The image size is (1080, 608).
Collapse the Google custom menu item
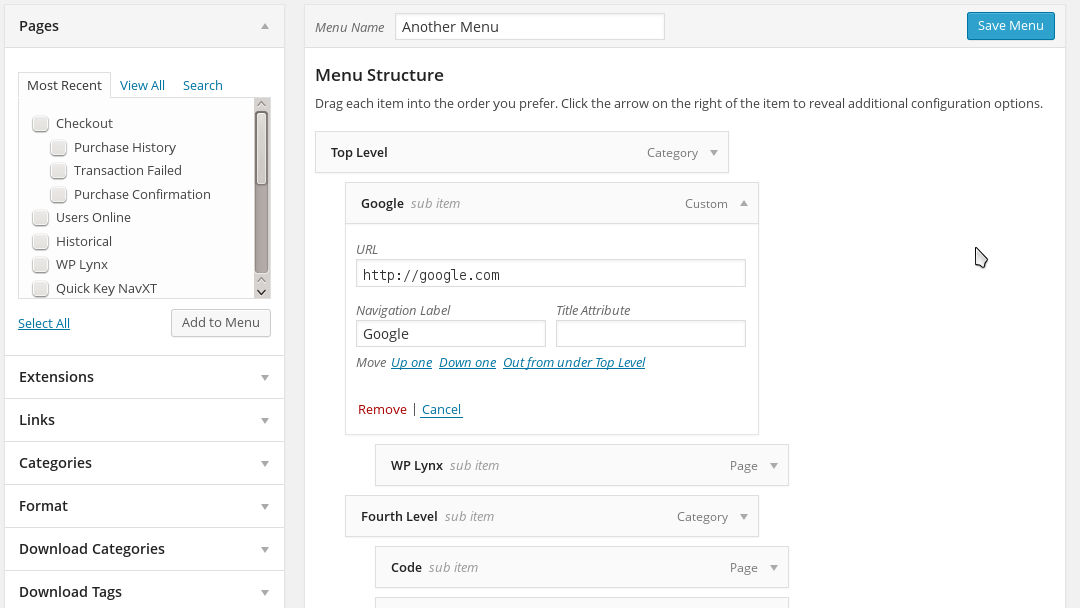744,203
